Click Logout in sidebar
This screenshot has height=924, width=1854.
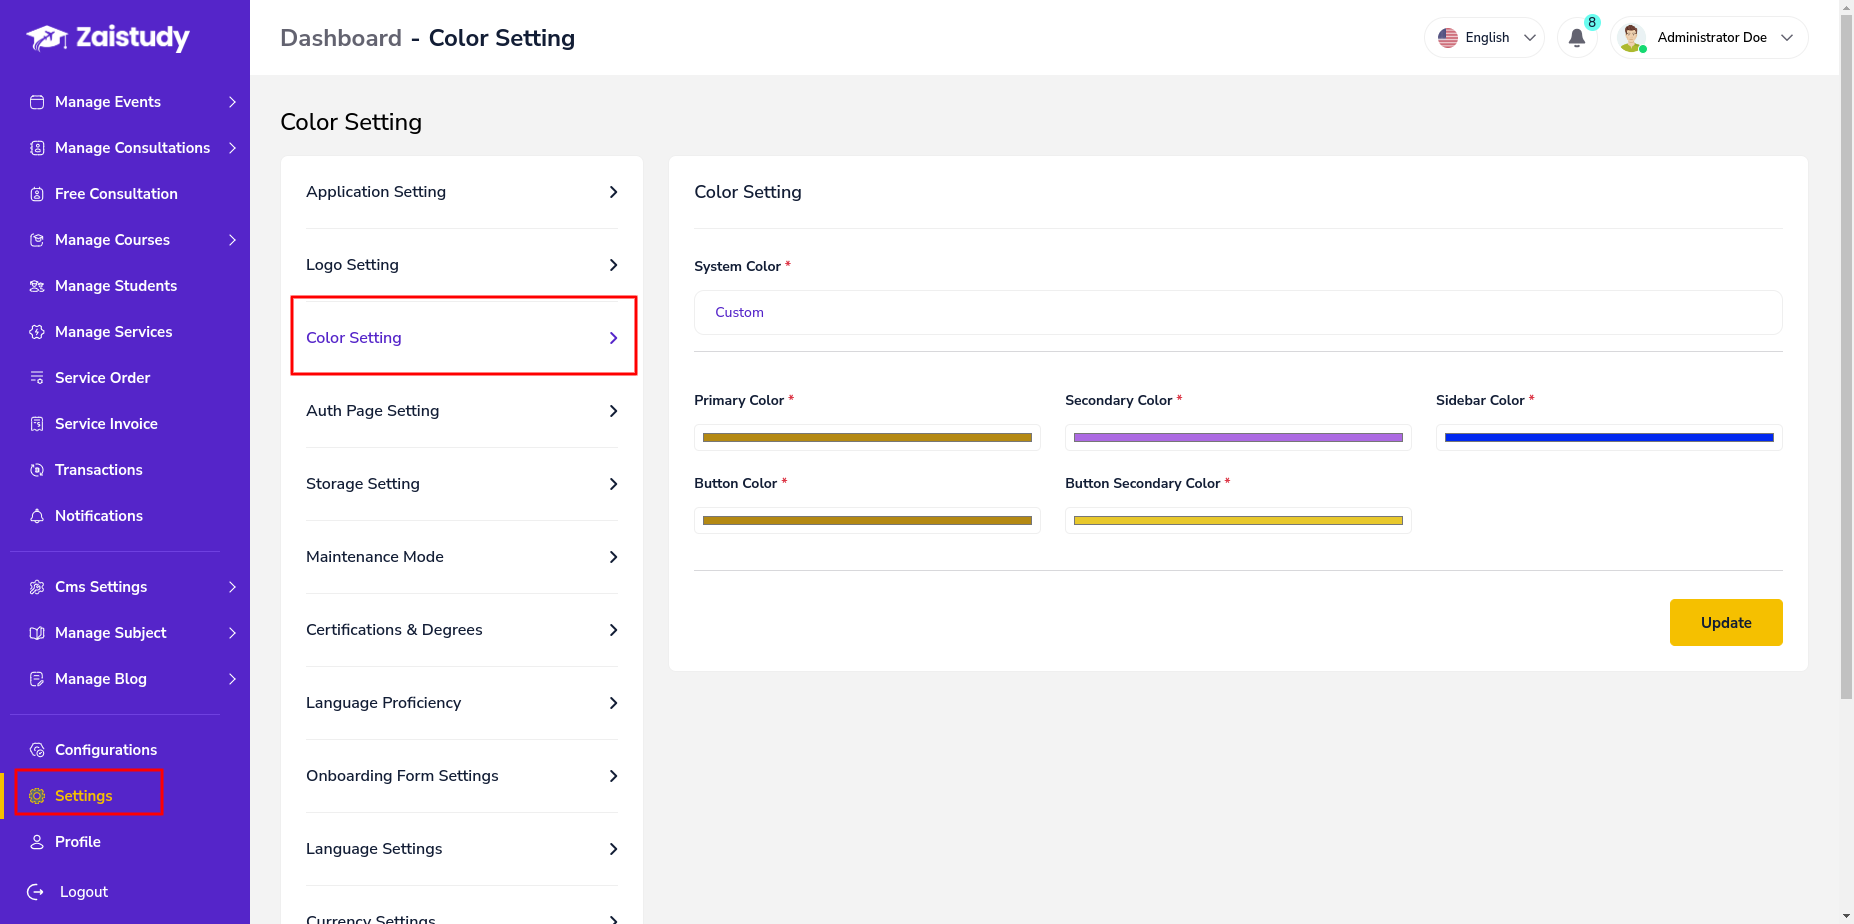pyautogui.click(x=84, y=892)
